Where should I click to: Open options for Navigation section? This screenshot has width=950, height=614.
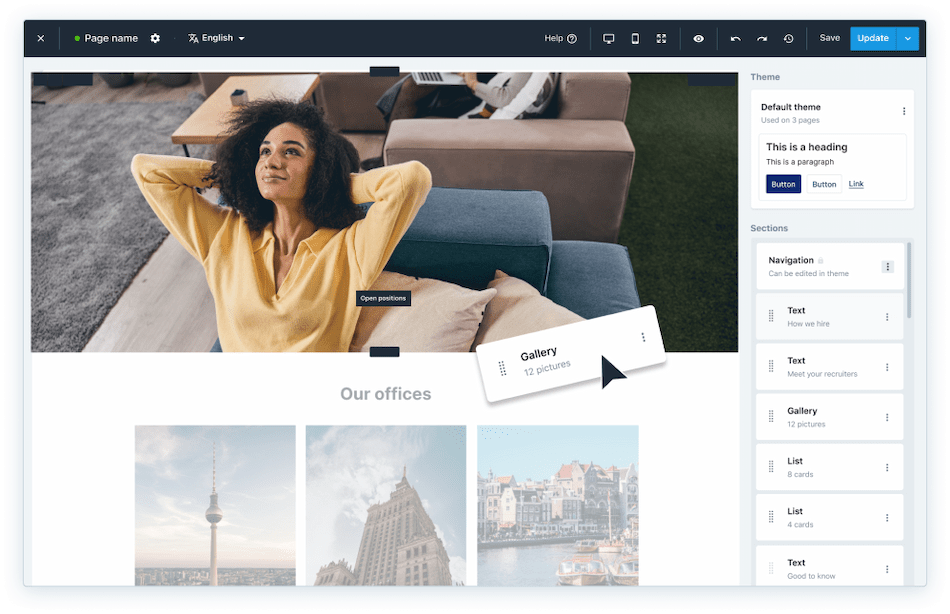coord(887,267)
